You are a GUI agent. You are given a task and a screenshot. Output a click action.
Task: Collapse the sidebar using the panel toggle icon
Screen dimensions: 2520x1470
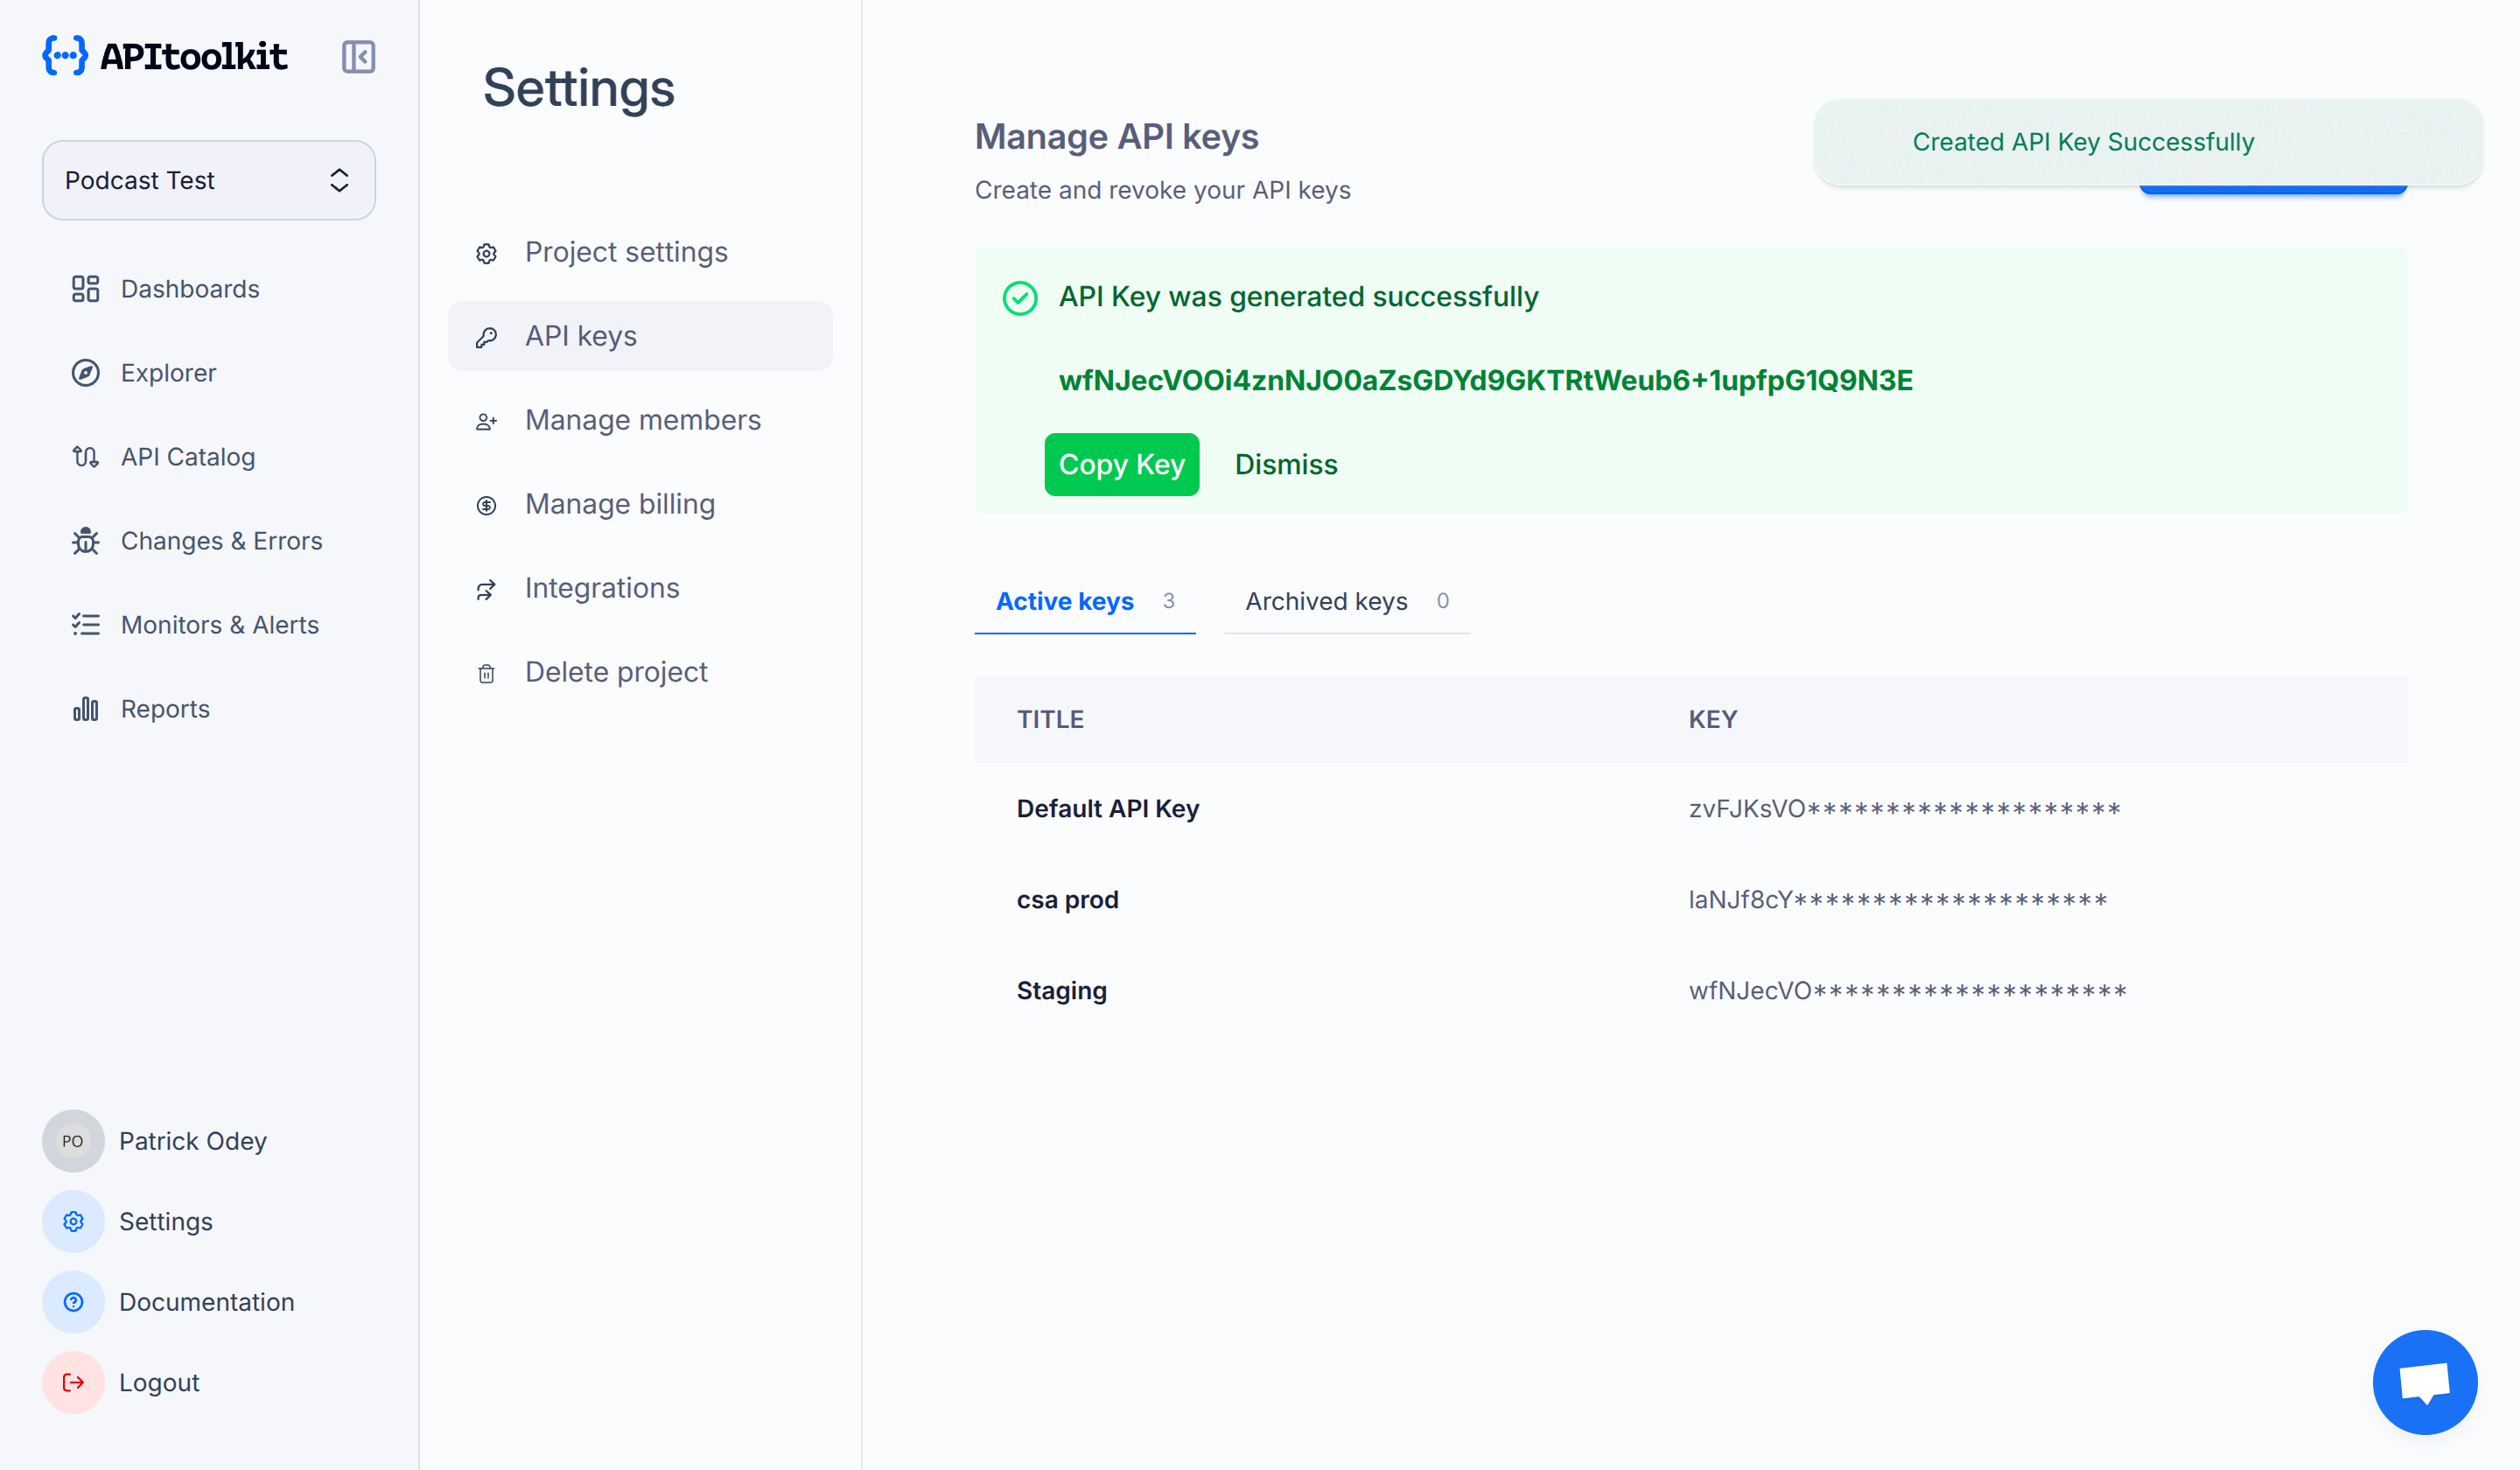[358, 57]
